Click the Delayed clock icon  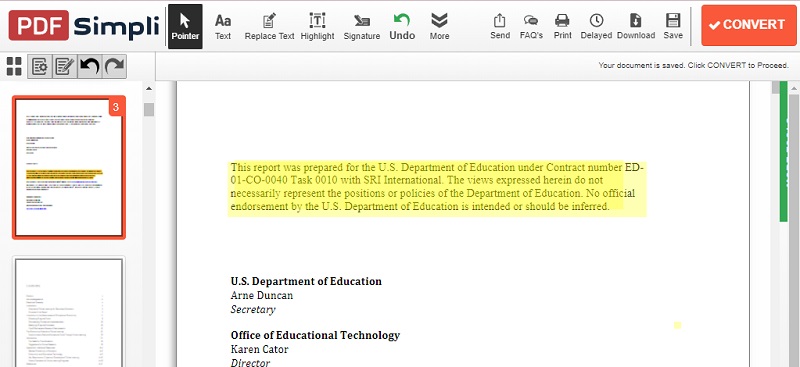pos(596,20)
